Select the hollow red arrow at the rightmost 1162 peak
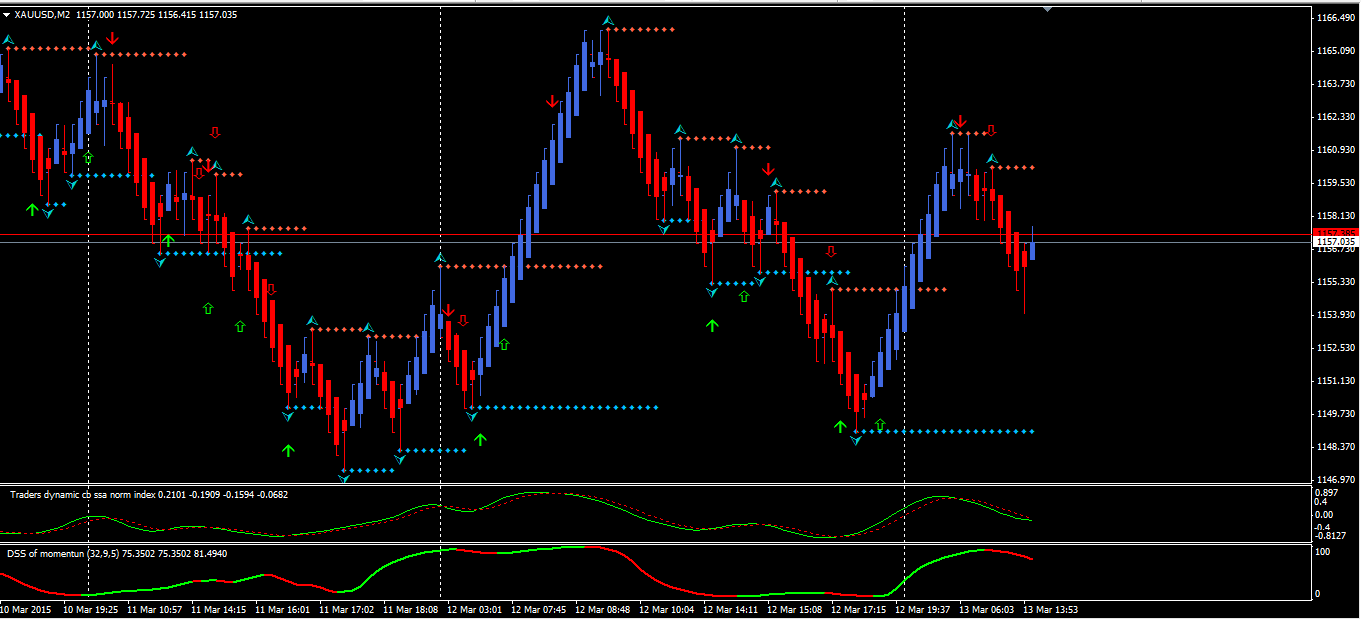This screenshot has height=620, width=1361. point(991,130)
